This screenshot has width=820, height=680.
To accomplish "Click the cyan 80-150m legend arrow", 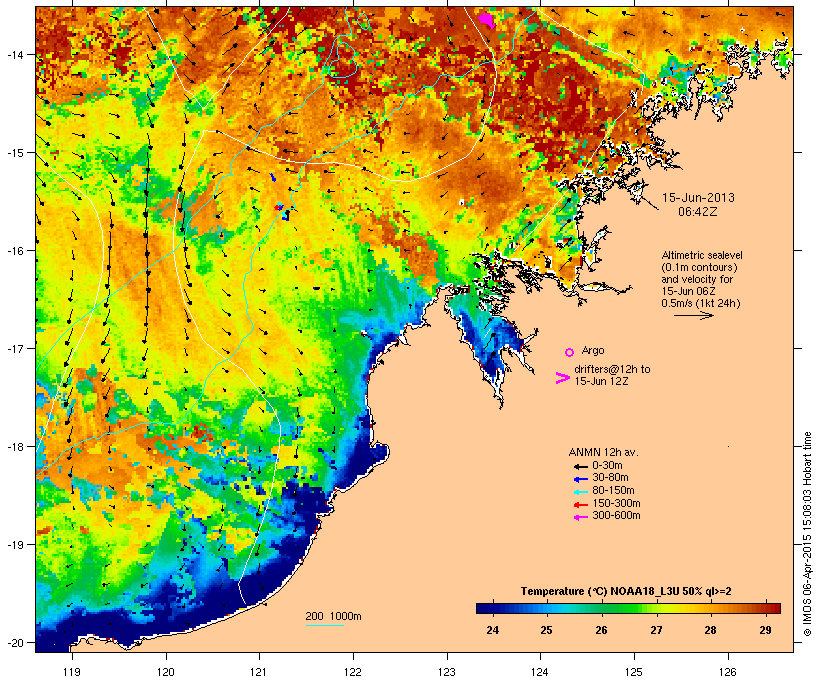I will tap(580, 492).
